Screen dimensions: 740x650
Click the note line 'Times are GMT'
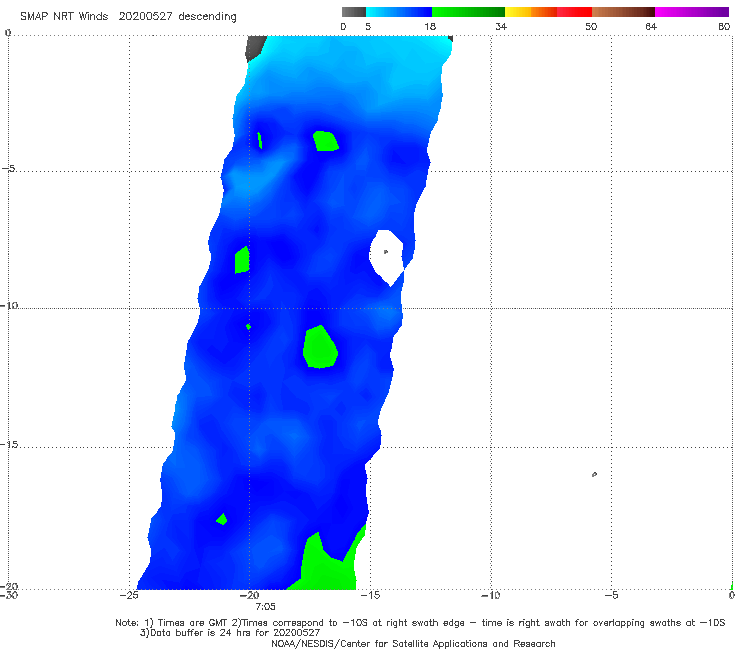(193, 623)
